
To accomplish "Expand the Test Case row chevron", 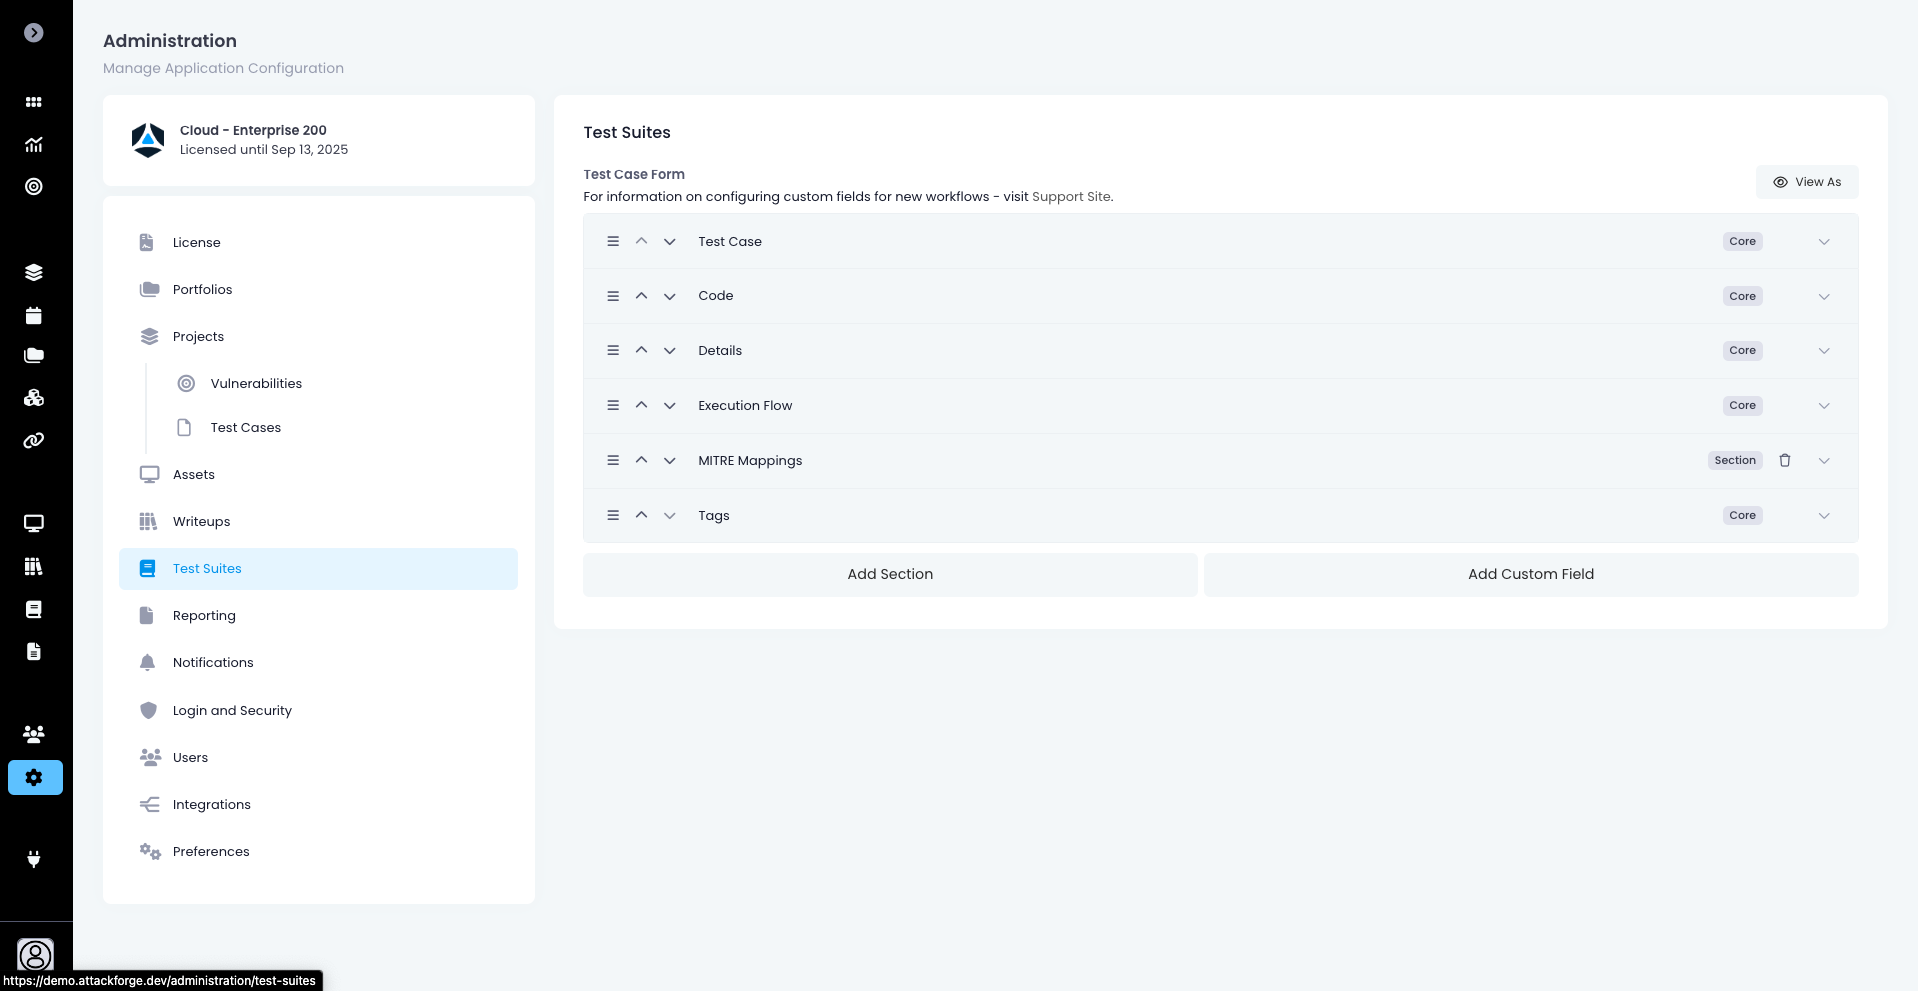I will (1823, 242).
